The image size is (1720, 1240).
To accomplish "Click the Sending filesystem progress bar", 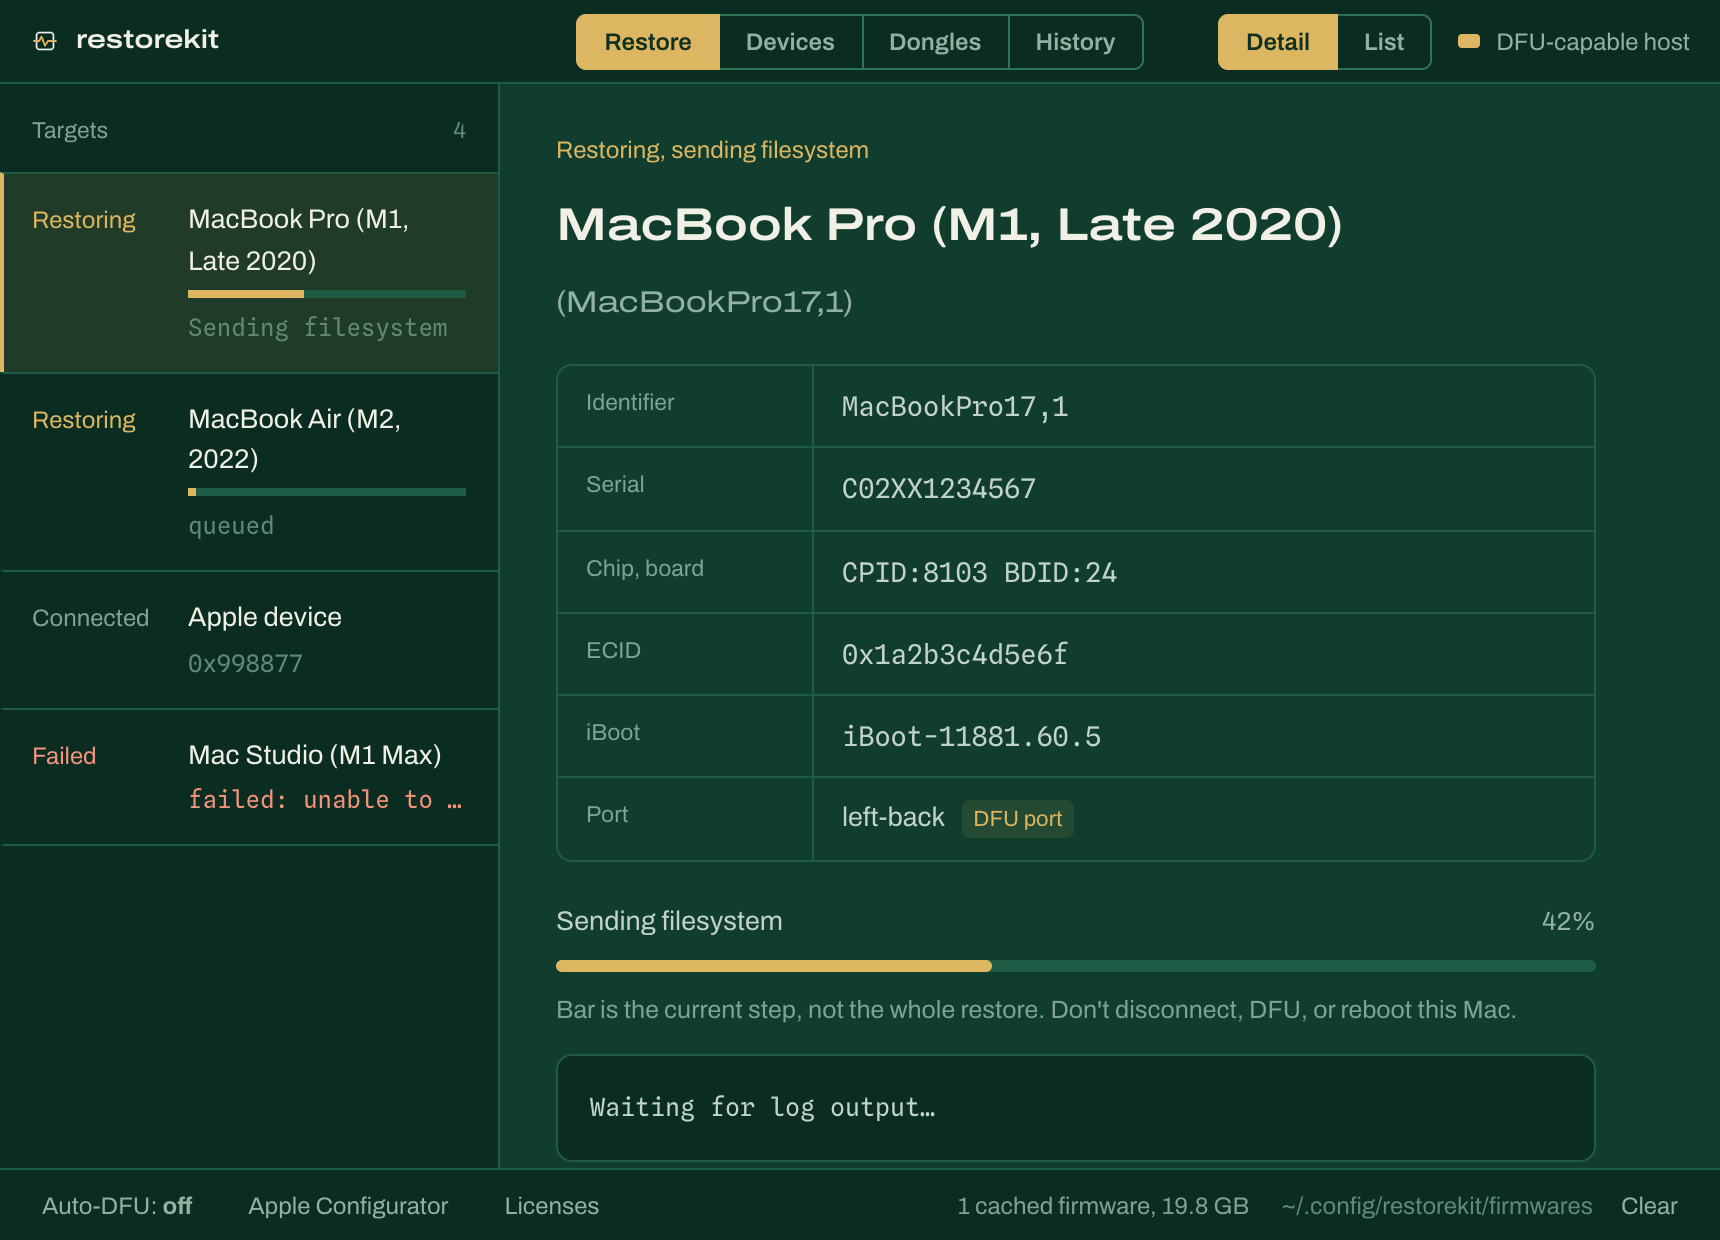I will (1076, 966).
